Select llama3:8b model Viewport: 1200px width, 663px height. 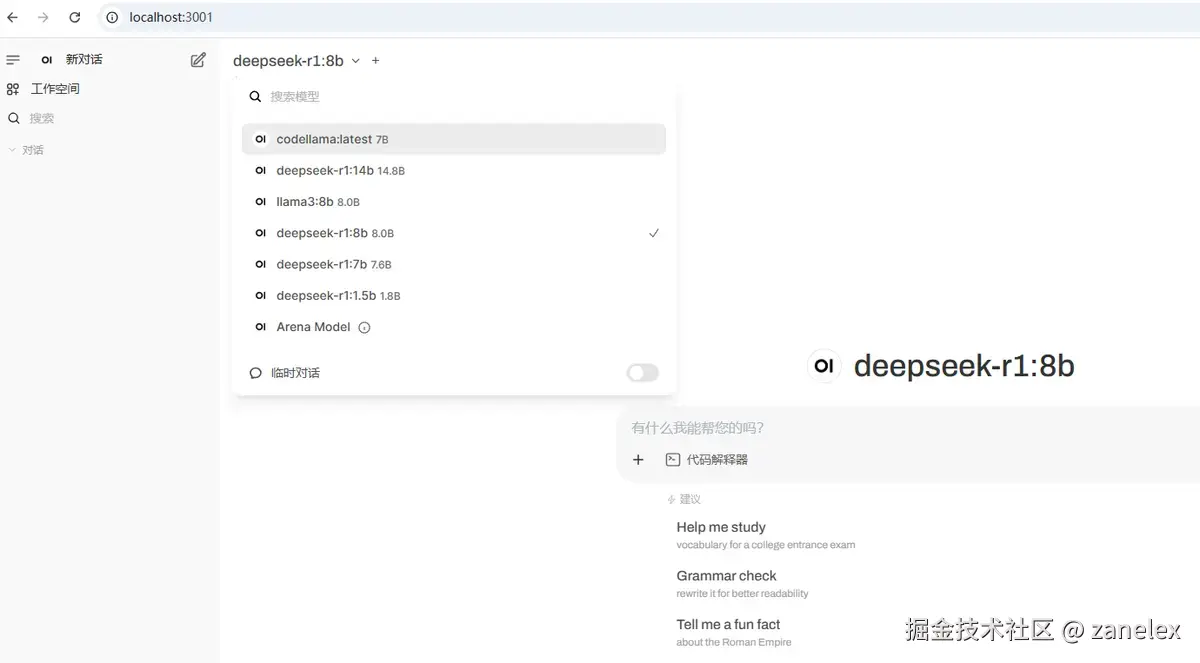point(453,202)
